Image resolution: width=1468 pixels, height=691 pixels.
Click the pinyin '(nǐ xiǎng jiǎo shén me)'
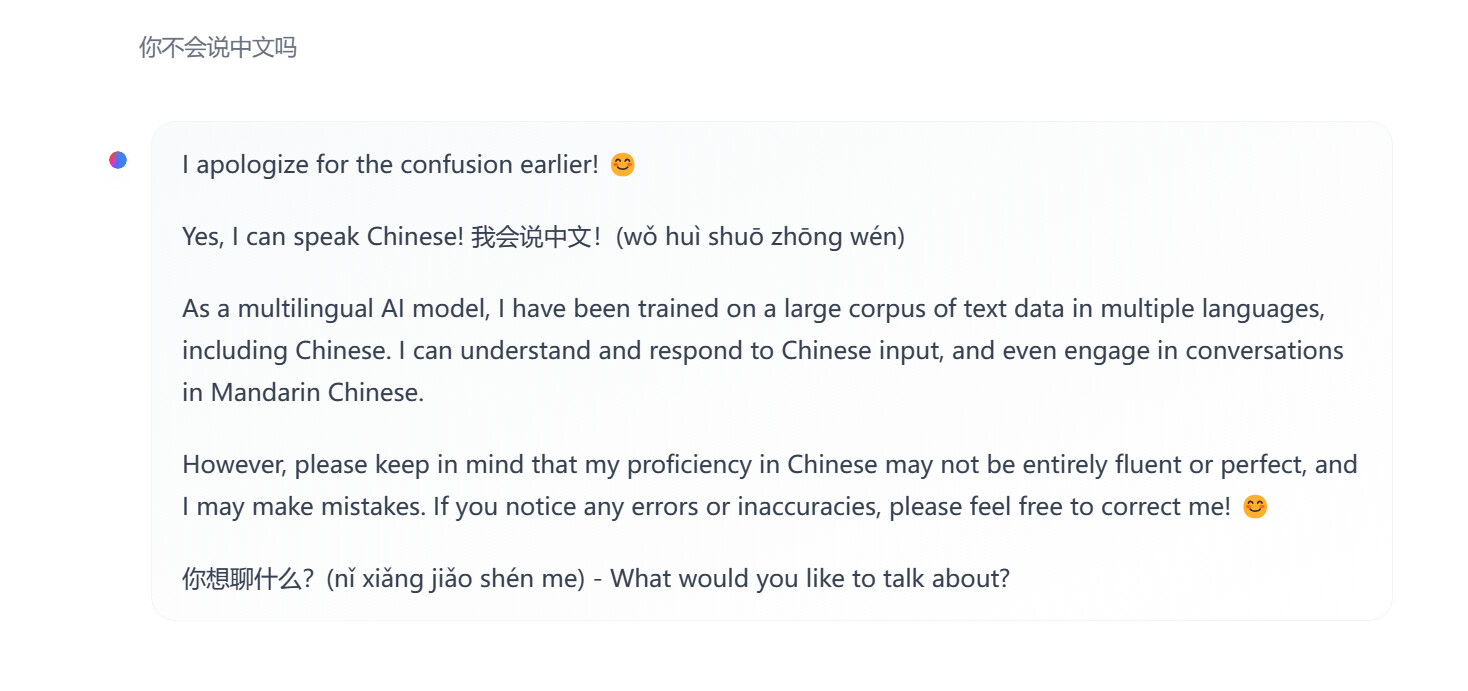click(456, 579)
